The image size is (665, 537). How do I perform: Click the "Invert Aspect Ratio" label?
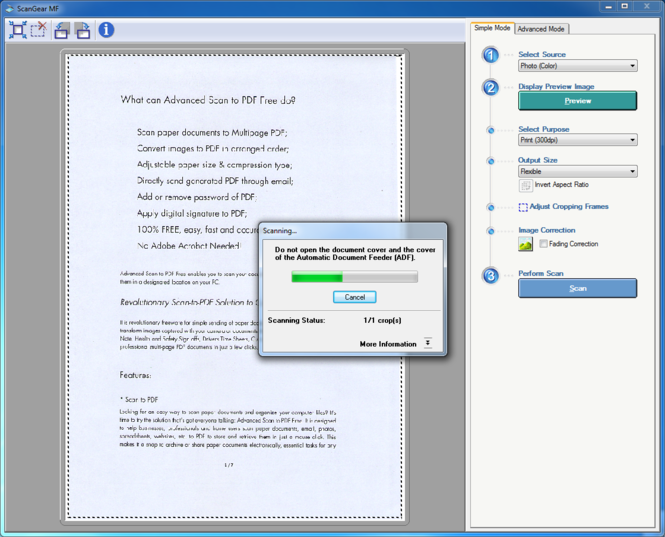tap(562, 185)
